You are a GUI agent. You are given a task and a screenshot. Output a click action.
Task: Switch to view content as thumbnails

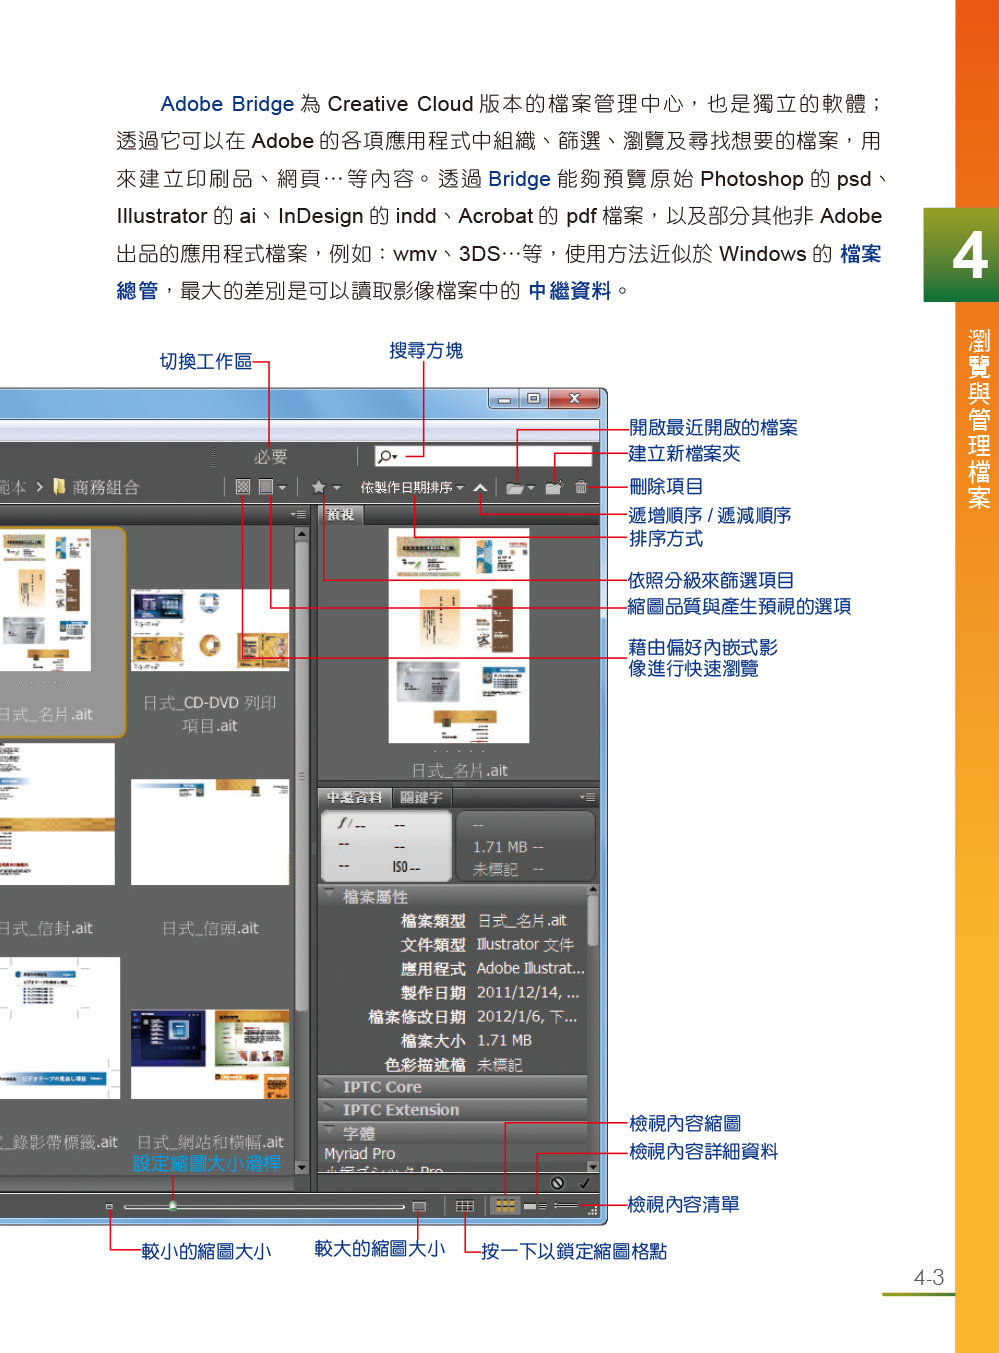505,1206
